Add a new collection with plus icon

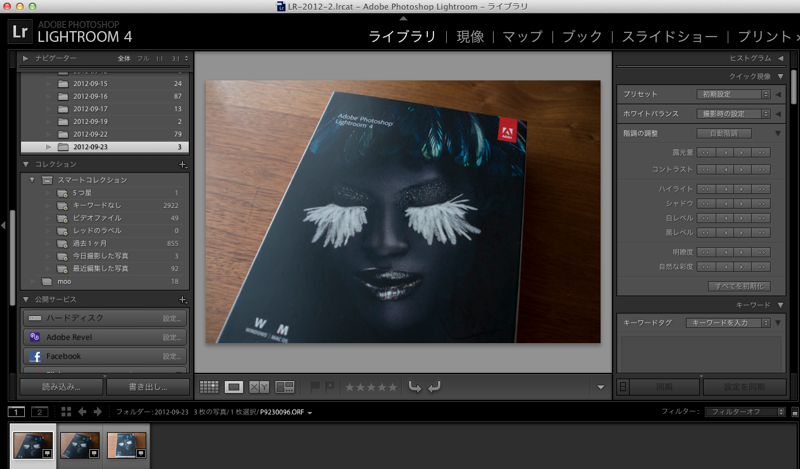[183, 164]
